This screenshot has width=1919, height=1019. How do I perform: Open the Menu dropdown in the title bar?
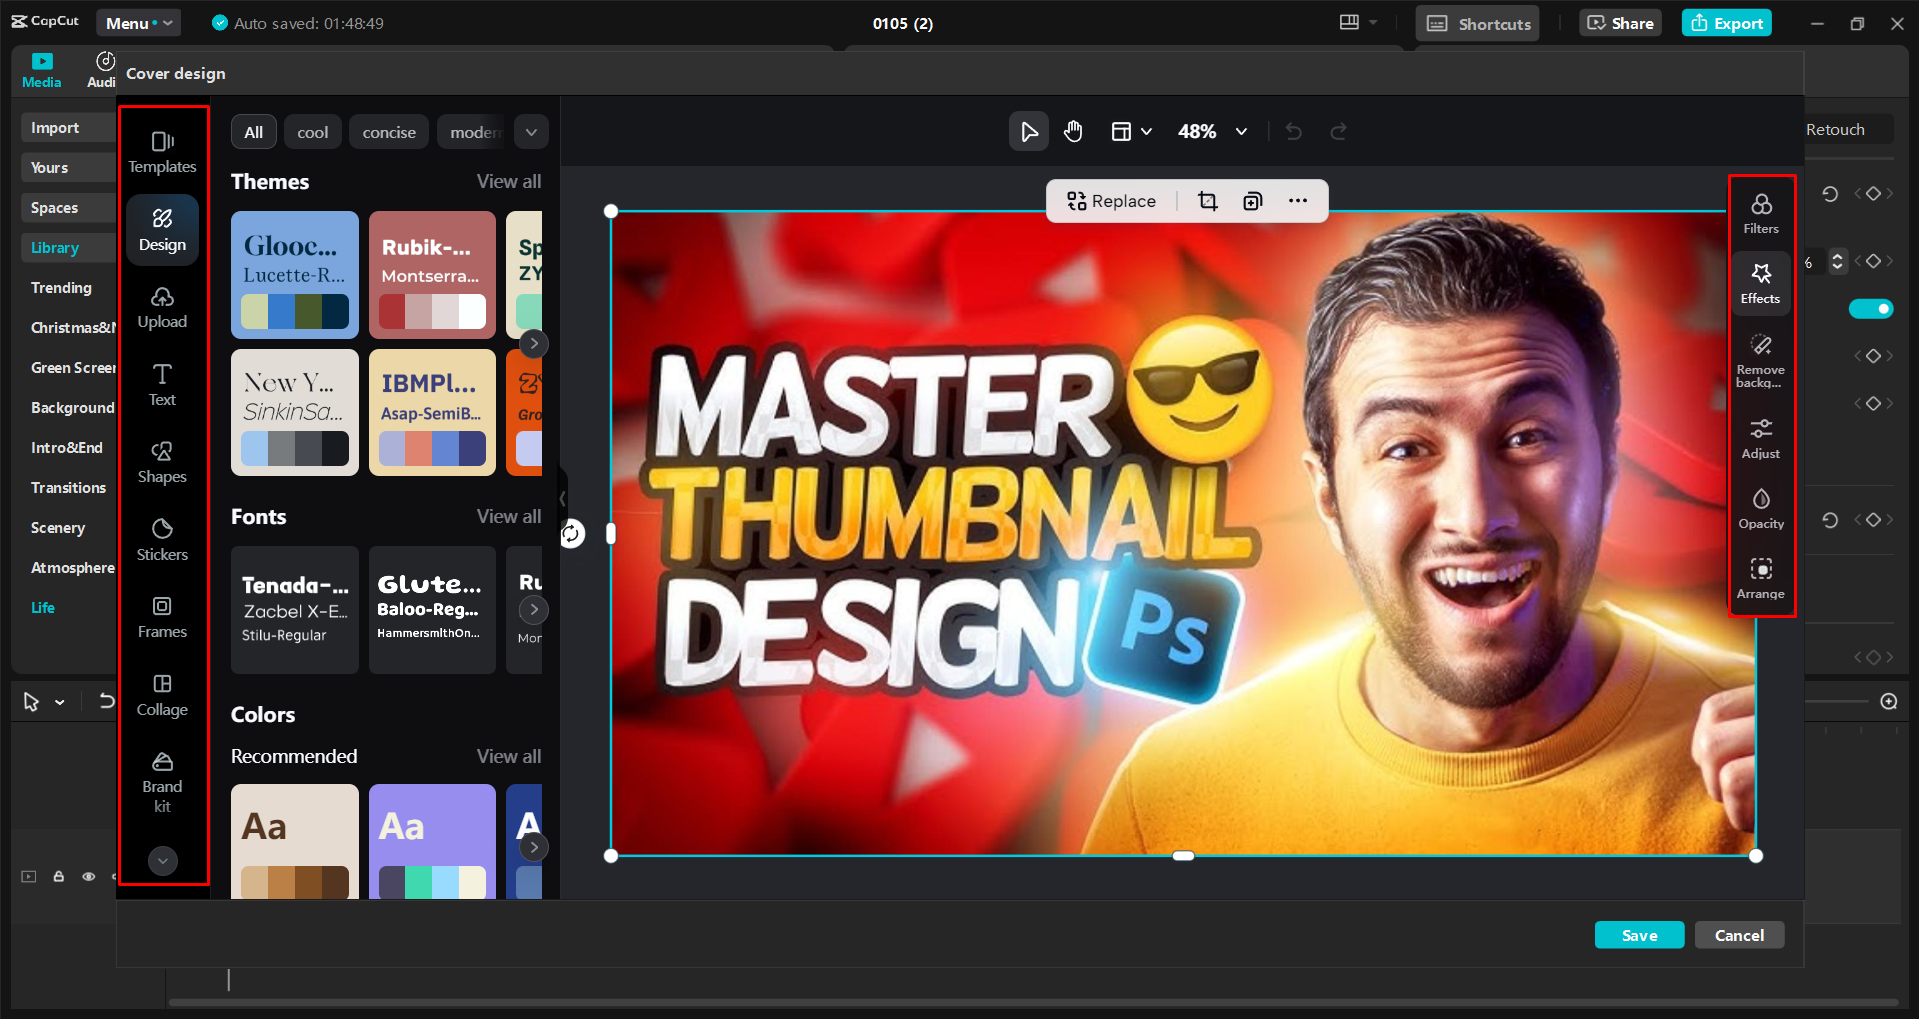138,22
